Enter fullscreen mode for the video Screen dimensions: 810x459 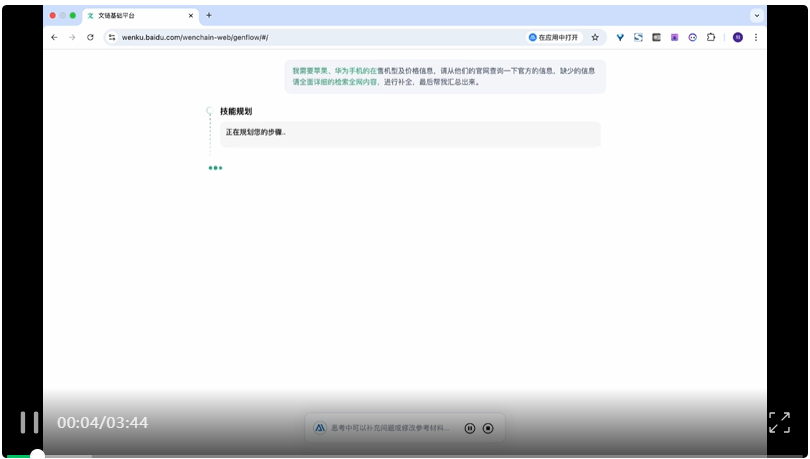click(x=779, y=422)
